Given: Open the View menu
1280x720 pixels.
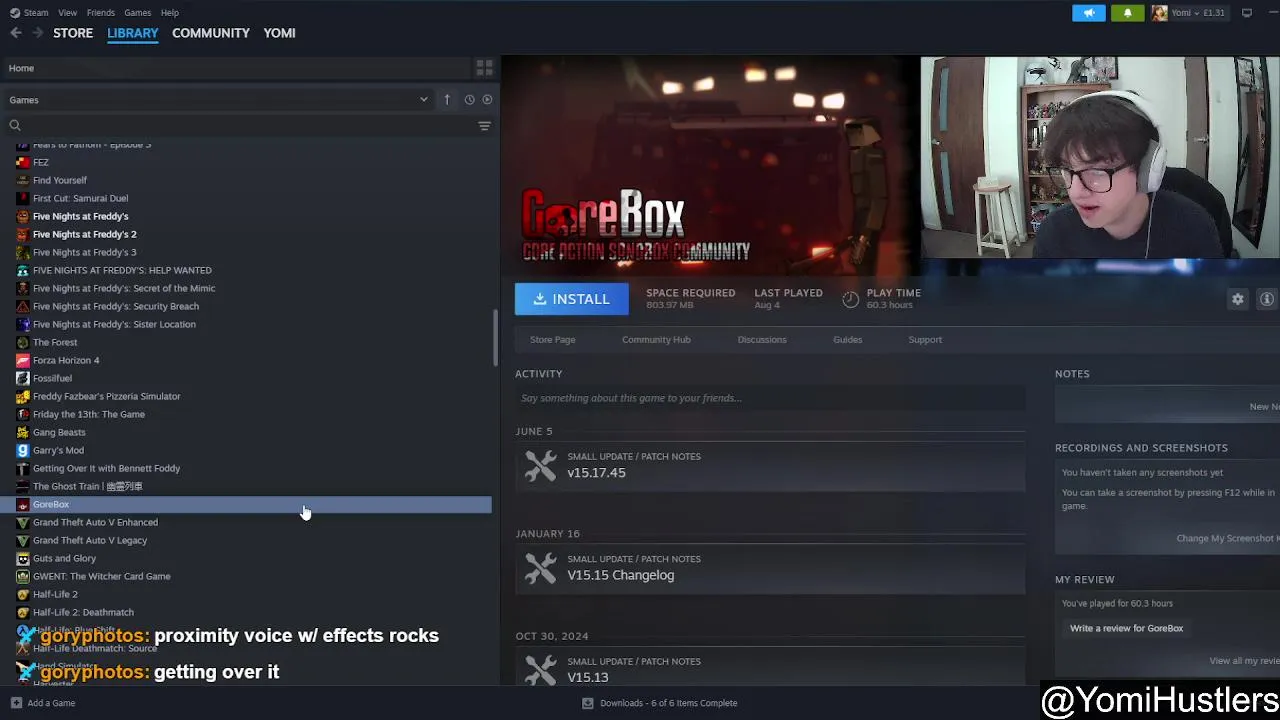Looking at the screenshot, I should tap(68, 13).
